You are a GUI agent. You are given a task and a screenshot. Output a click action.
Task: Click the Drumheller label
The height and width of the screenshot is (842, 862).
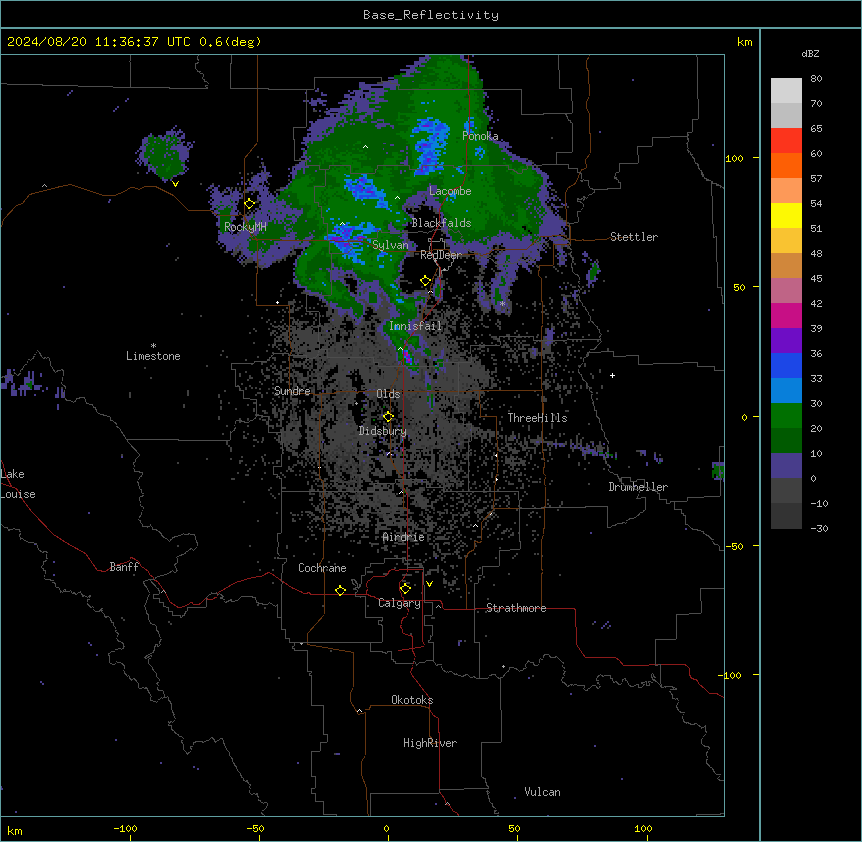click(638, 487)
